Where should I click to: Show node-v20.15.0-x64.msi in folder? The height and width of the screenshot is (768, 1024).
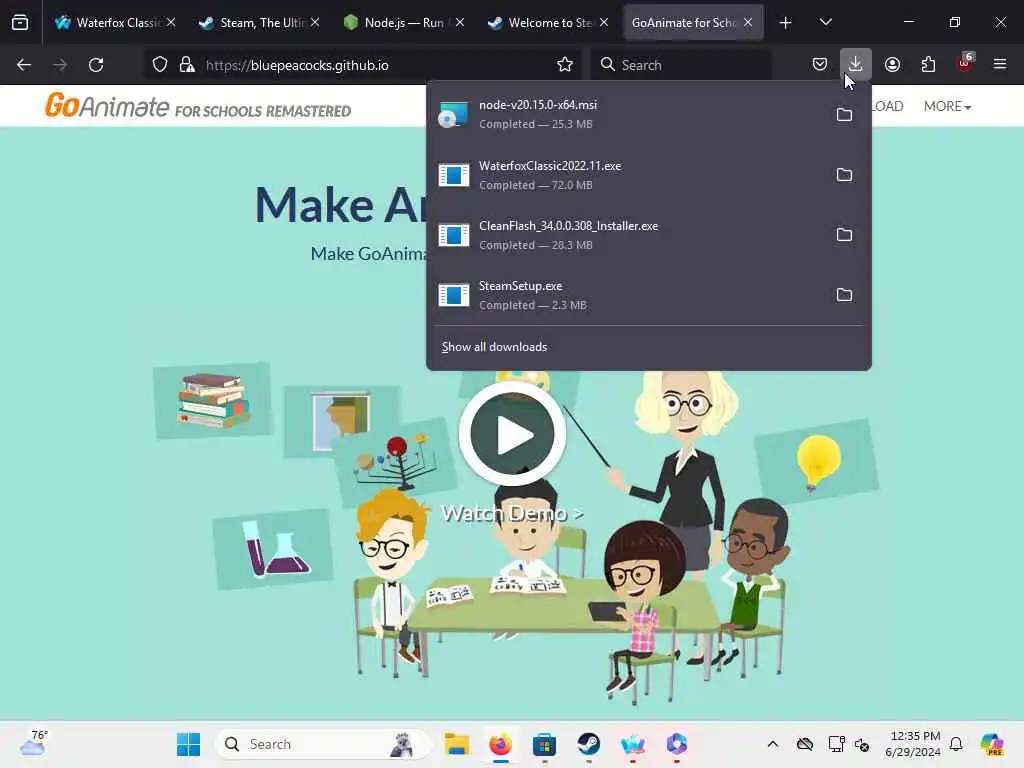click(x=844, y=114)
